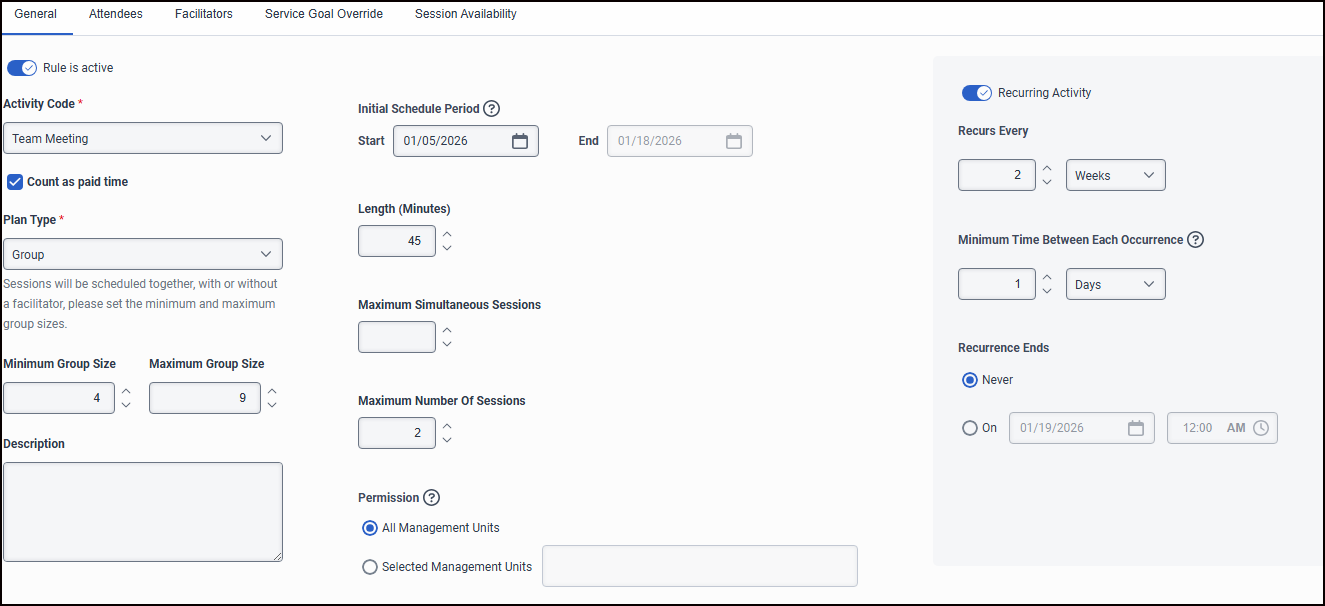The width and height of the screenshot is (1325, 606).
Task: Click the clock icon for recurrence end time
Action: [x=1261, y=428]
